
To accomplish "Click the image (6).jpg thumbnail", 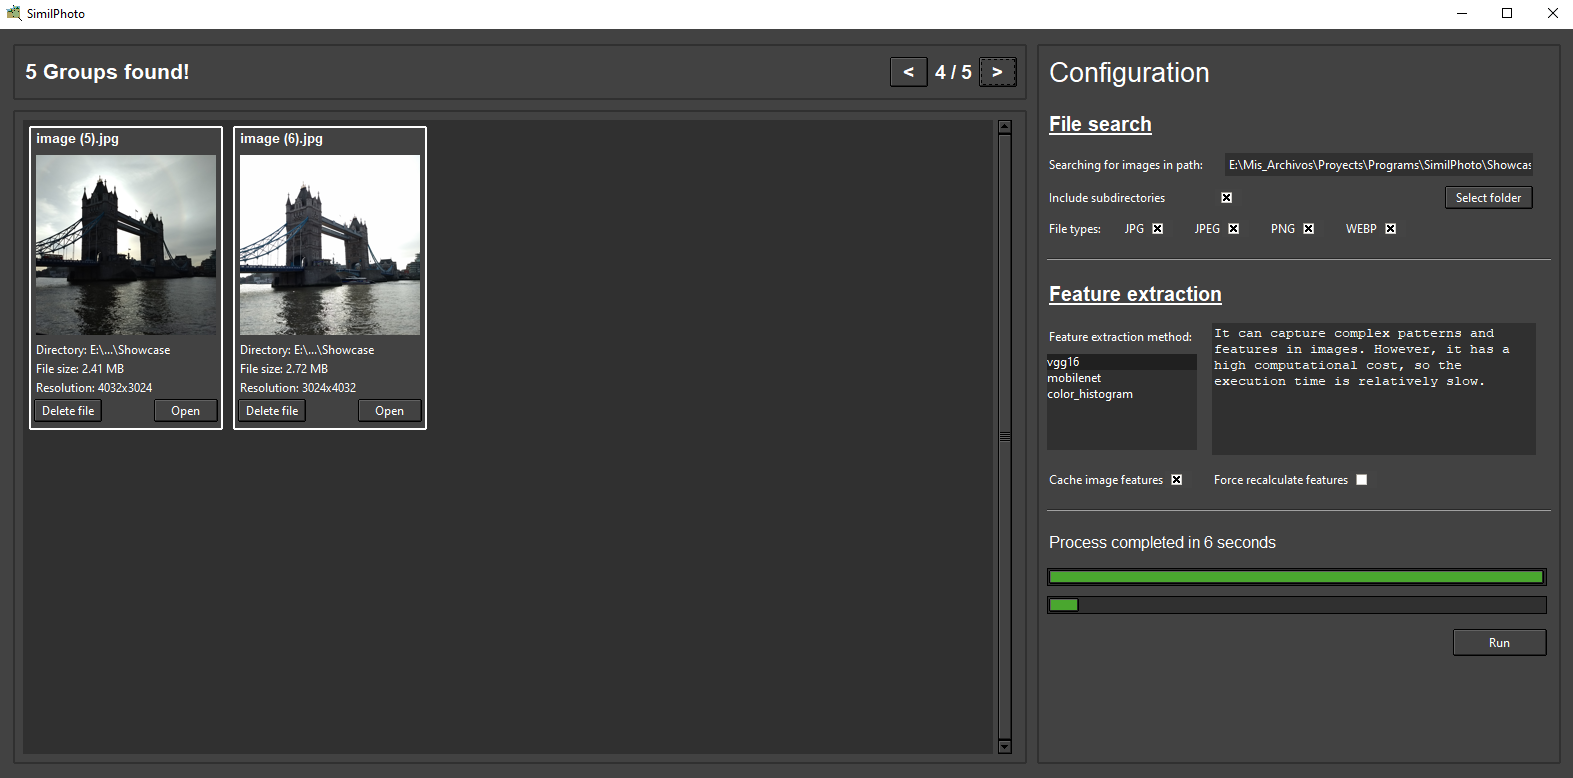I will click(330, 245).
